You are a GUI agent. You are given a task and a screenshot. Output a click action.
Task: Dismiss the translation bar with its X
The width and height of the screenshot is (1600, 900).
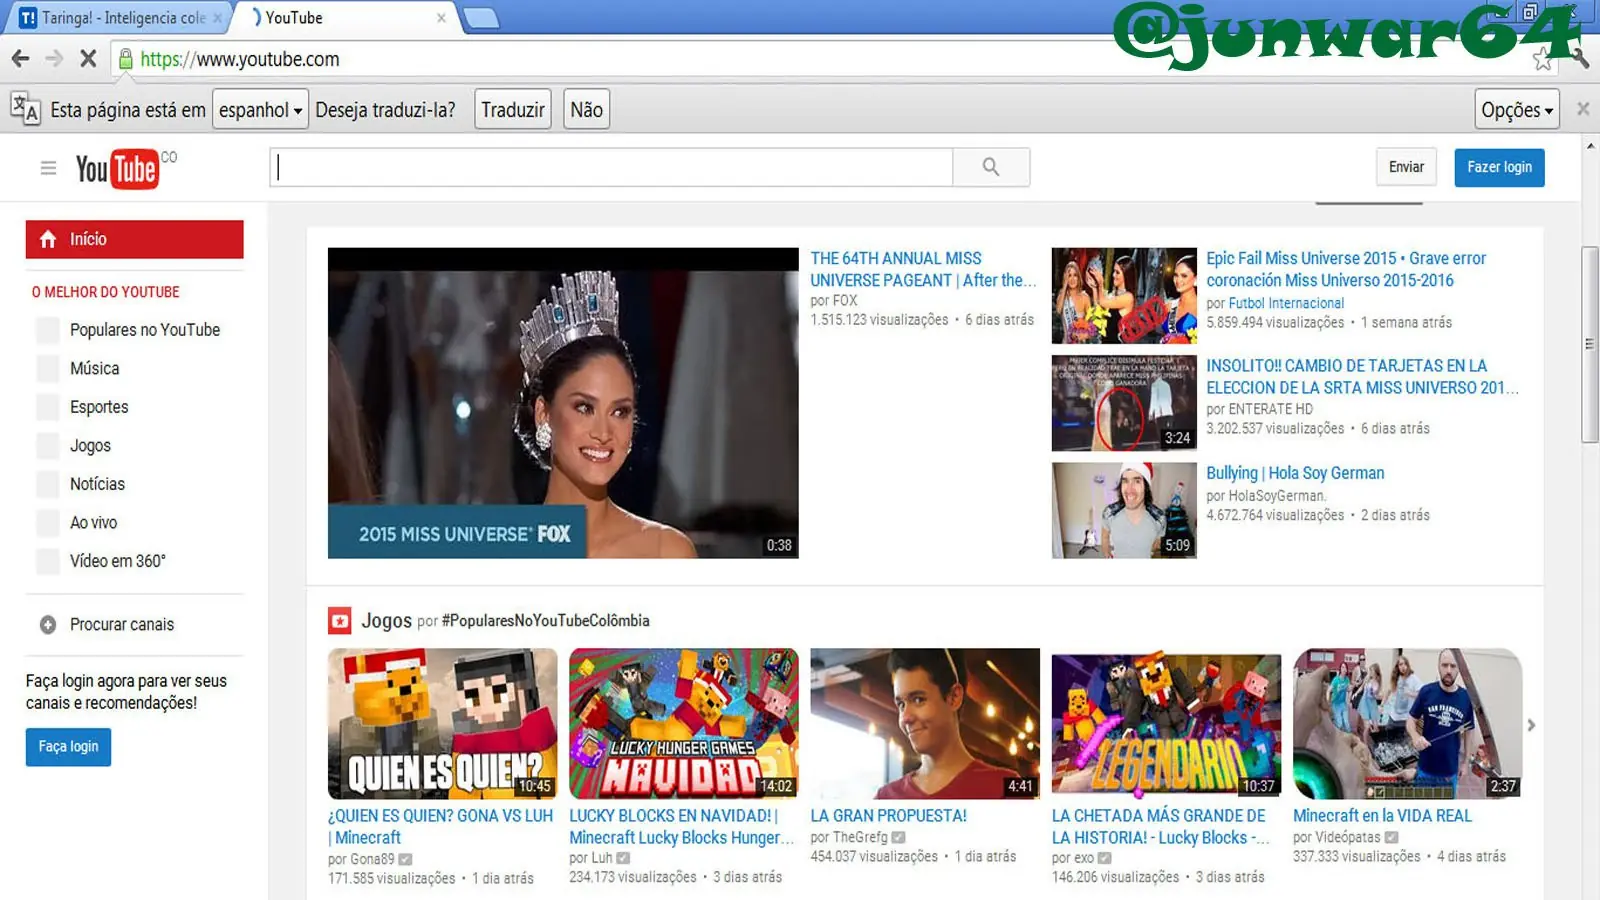tap(1583, 109)
